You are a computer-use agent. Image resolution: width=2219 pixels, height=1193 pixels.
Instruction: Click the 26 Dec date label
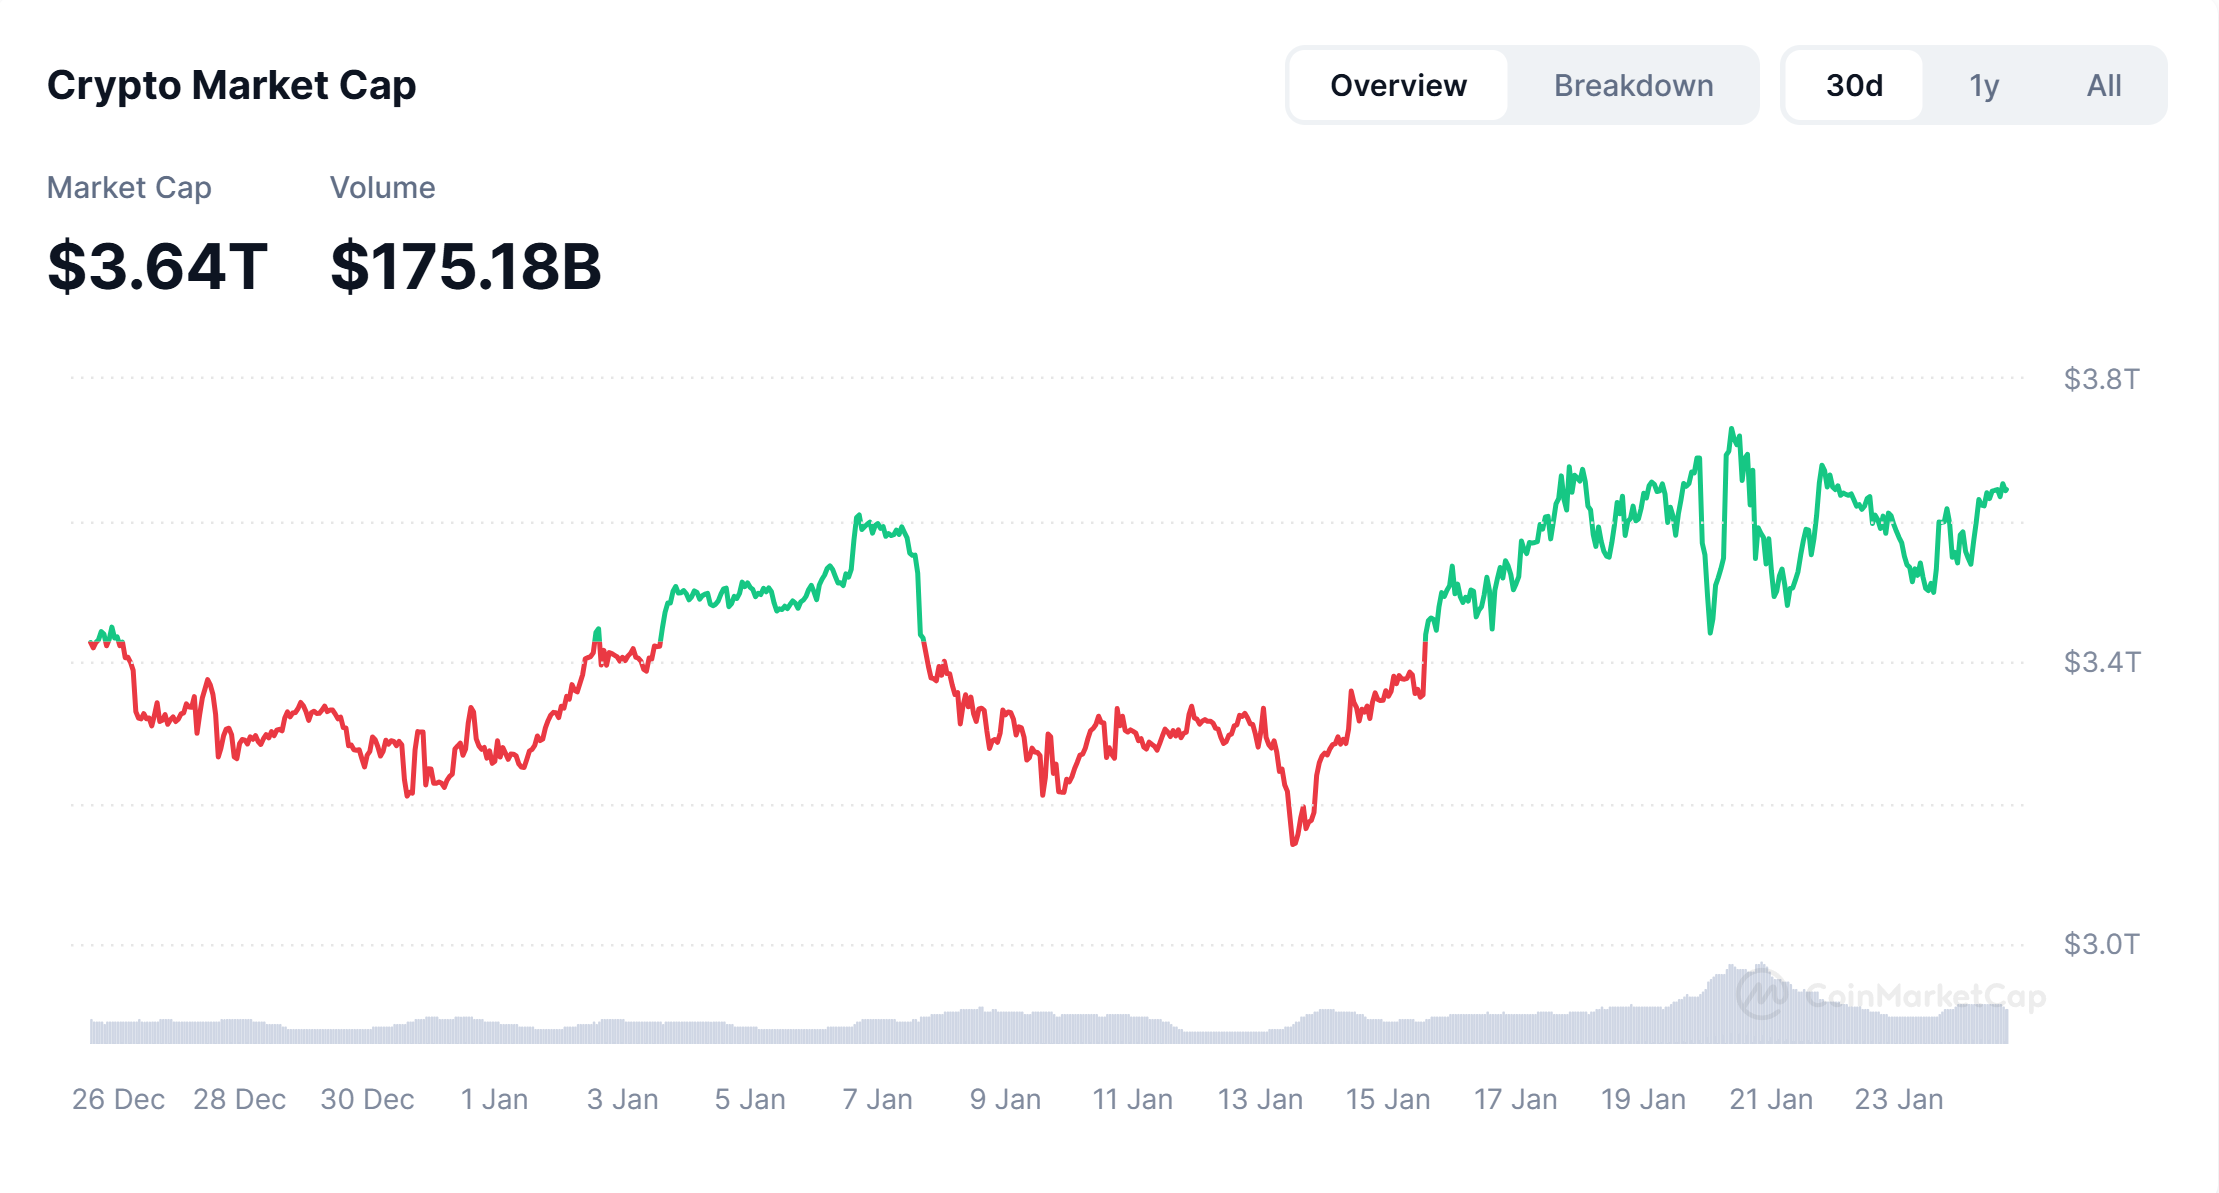point(118,1099)
